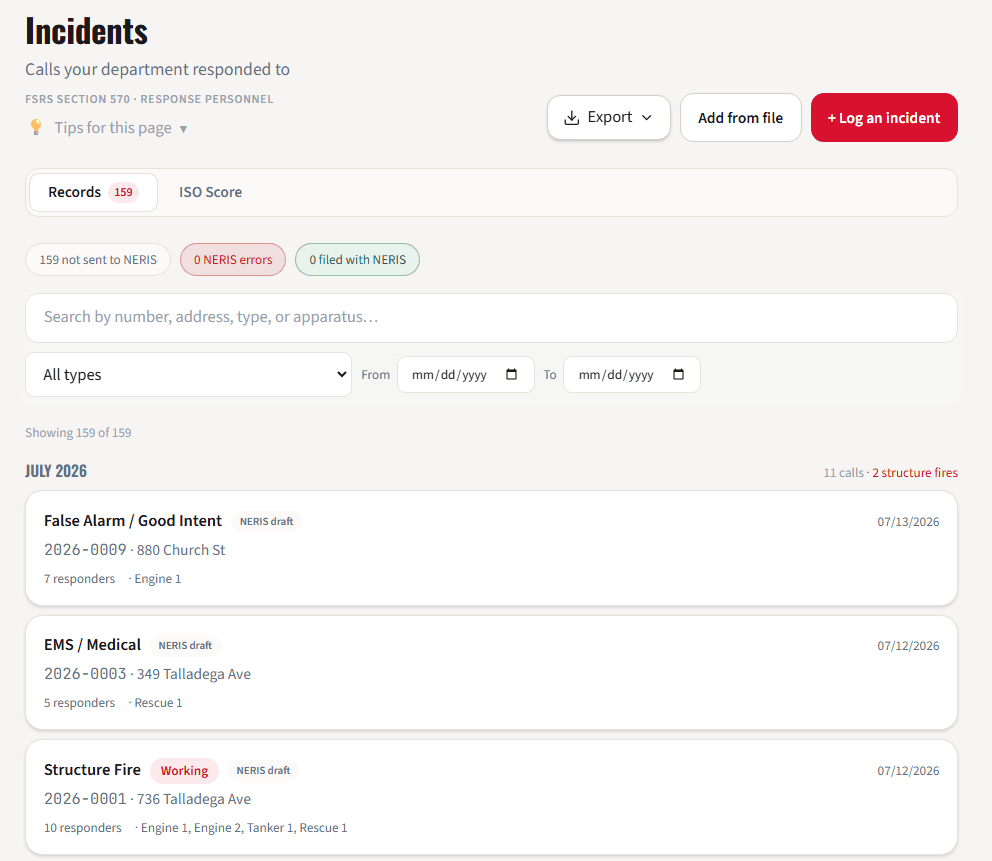The image size is (992, 861).
Task: Click Log an incident button
Action: click(884, 118)
